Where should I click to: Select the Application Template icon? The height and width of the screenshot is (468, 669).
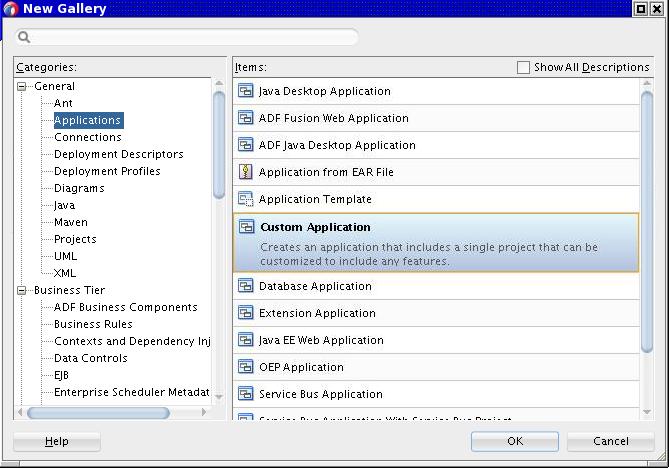(246, 199)
